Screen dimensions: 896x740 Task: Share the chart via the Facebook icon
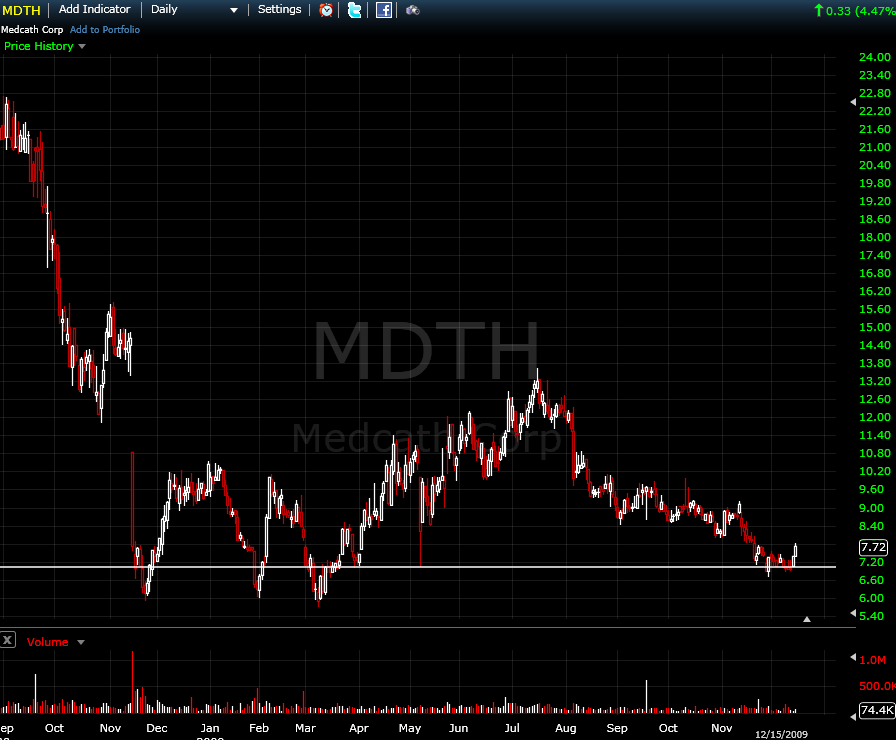click(383, 10)
